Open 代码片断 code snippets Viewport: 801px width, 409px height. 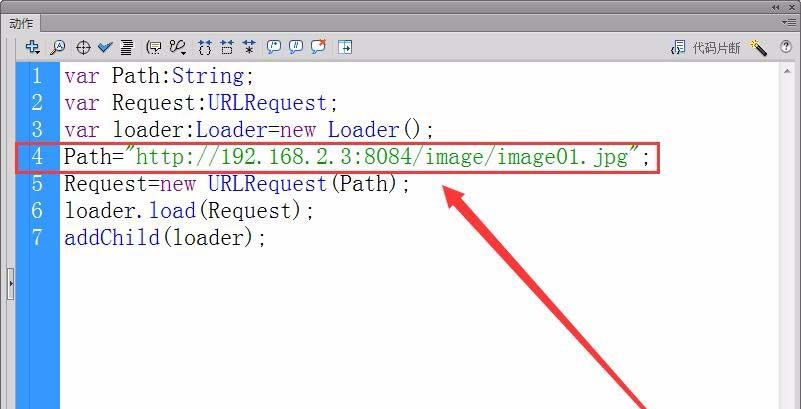pos(705,48)
